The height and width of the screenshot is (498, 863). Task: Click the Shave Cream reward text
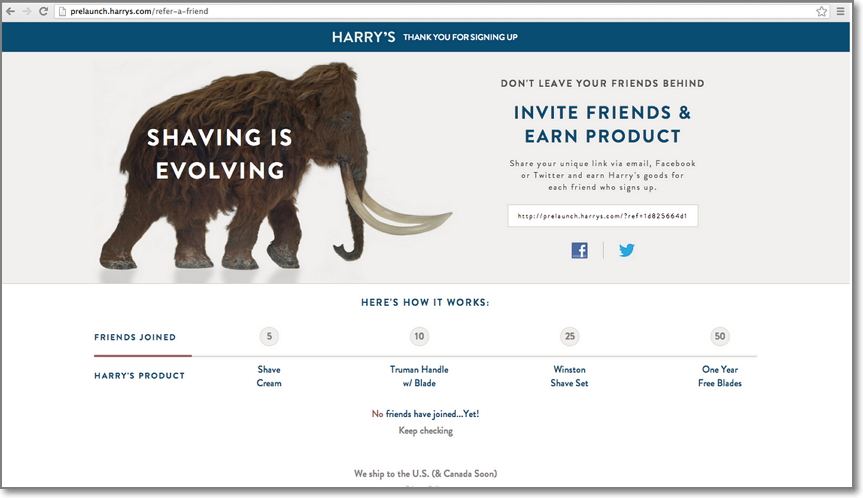tap(269, 376)
